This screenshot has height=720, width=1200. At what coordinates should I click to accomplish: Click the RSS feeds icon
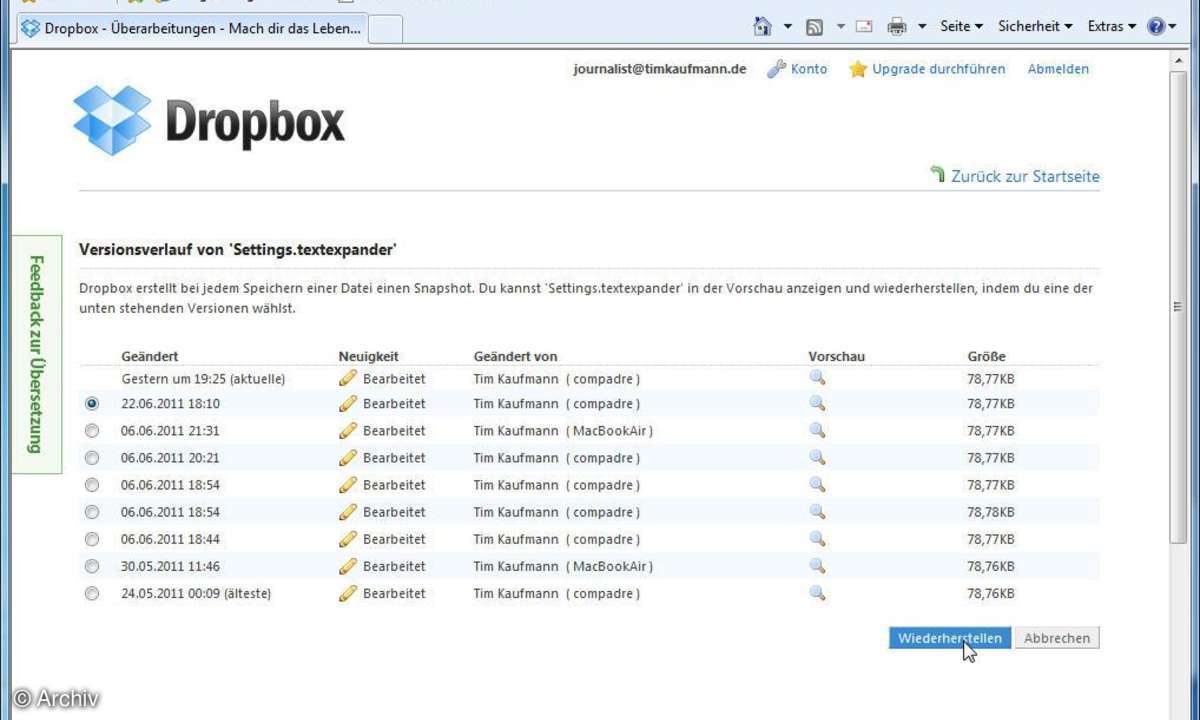pos(814,27)
